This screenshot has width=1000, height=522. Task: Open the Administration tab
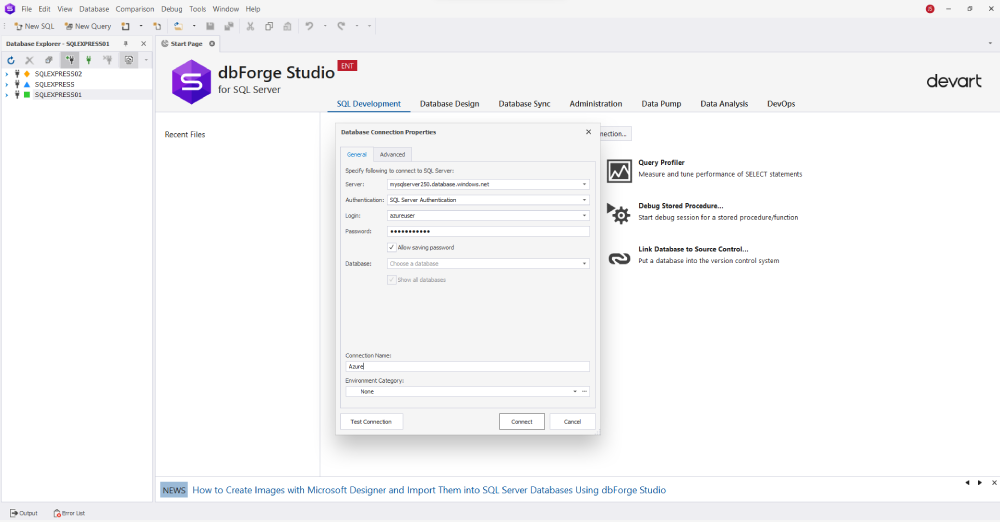point(596,103)
